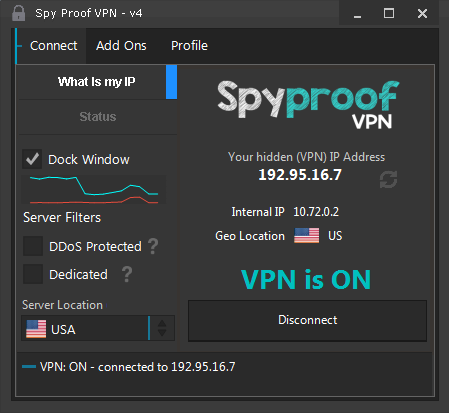Click the padlock icon in title bar
Screen dimensions: 449x413
point(18,13)
